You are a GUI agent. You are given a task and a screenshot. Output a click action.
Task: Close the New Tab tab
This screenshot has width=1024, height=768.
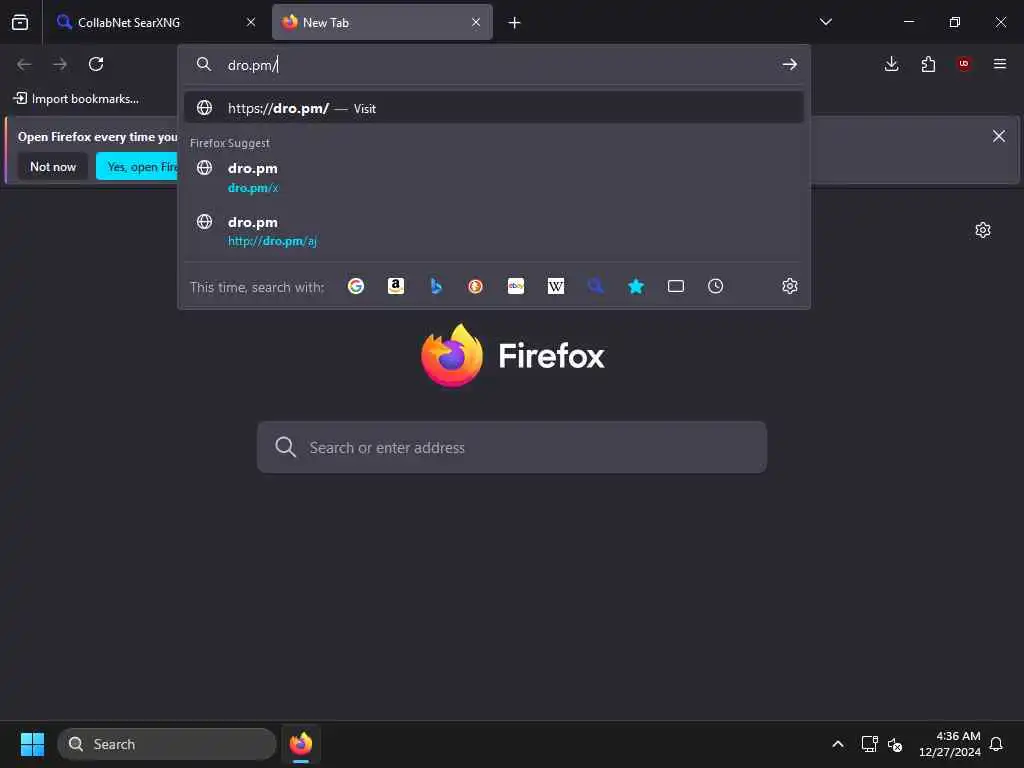[476, 22]
